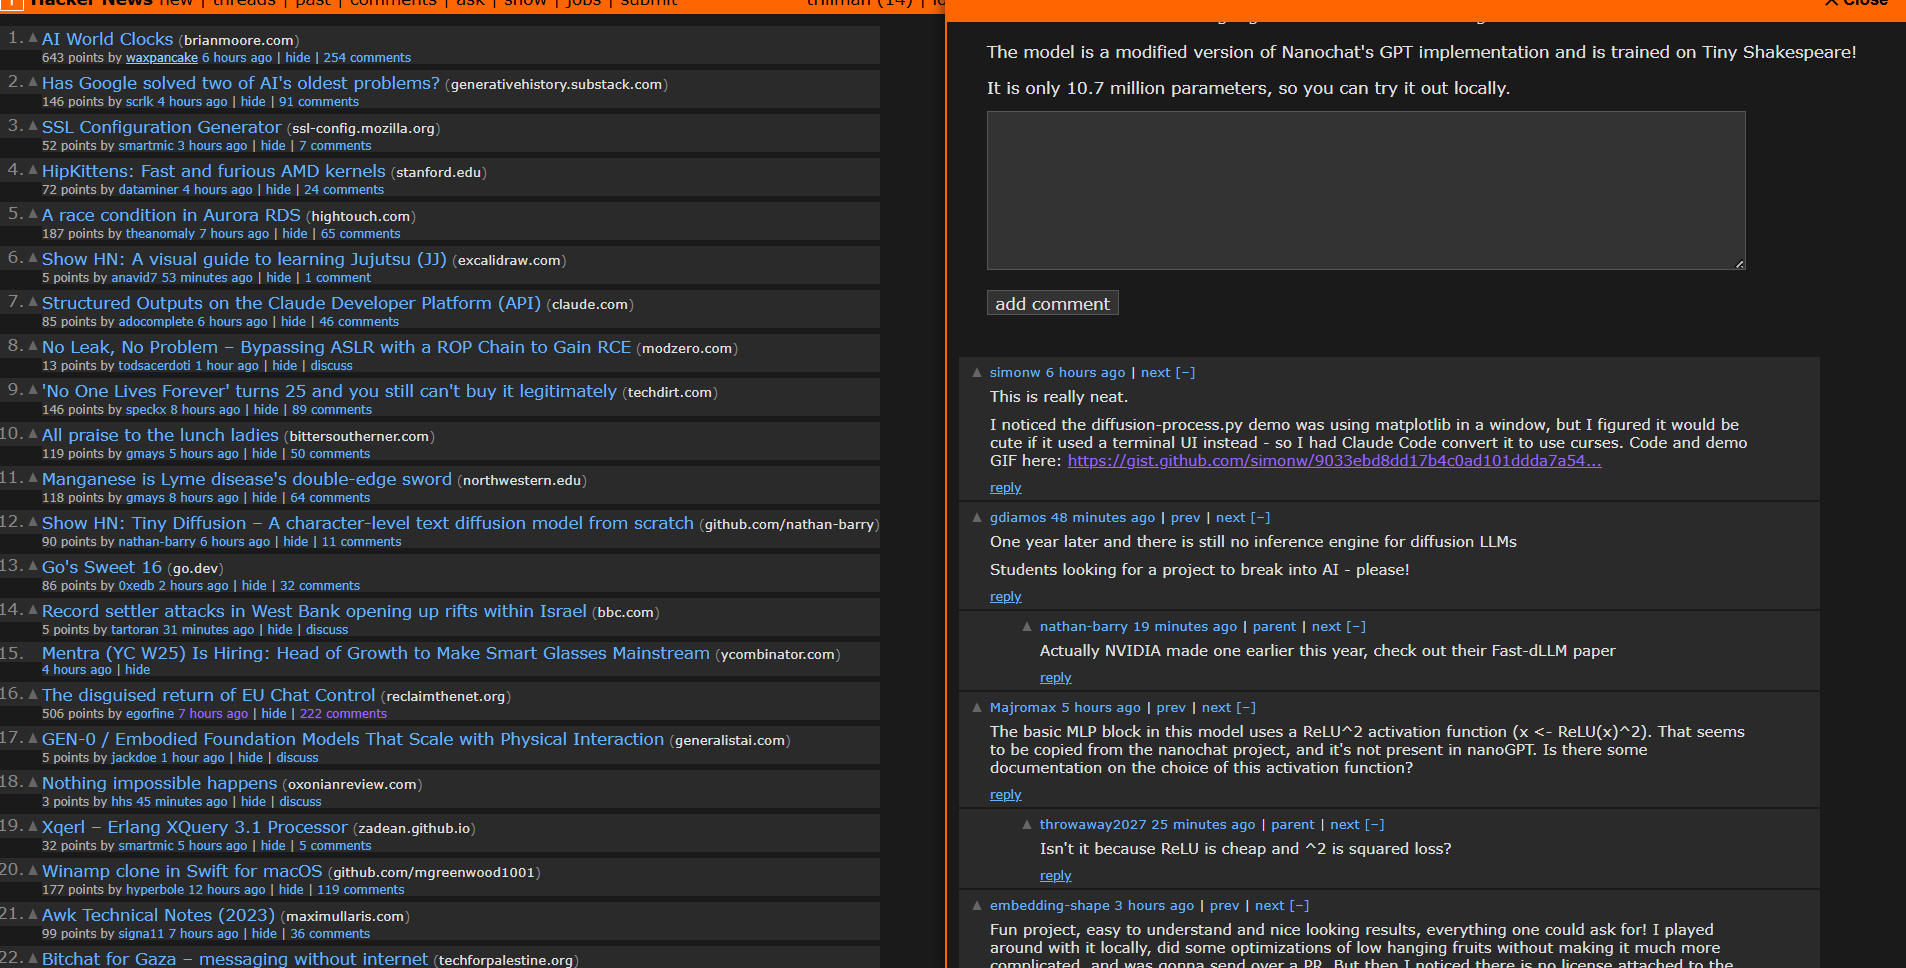Collapse simonw's comment thread
The height and width of the screenshot is (968, 1906).
tap(1185, 372)
